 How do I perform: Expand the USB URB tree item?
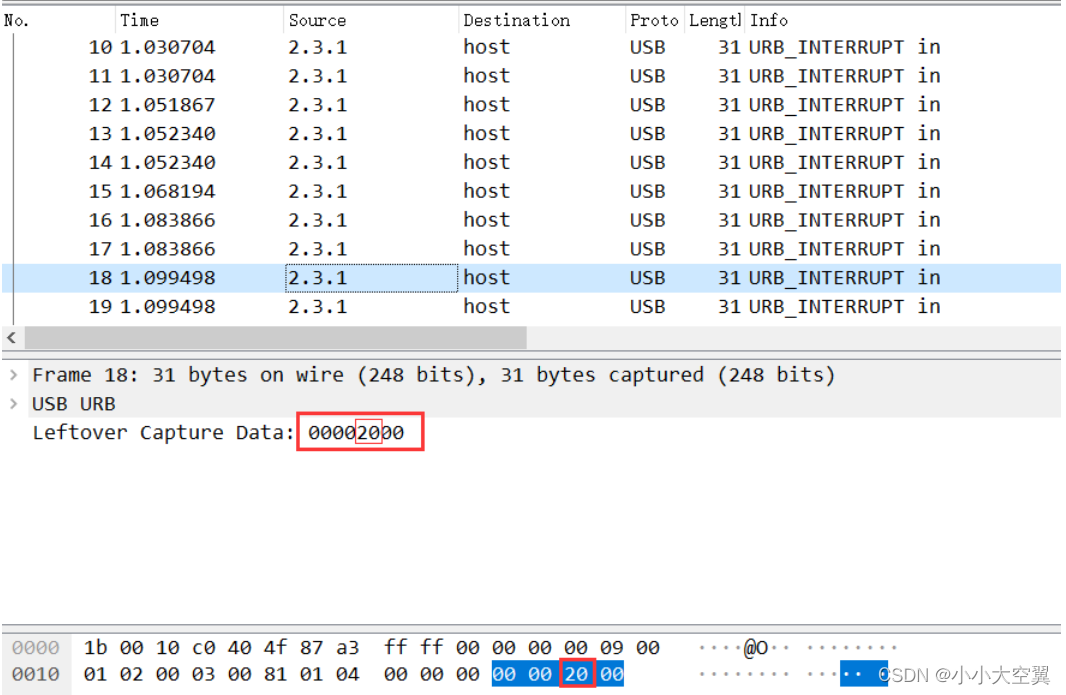tap(14, 403)
